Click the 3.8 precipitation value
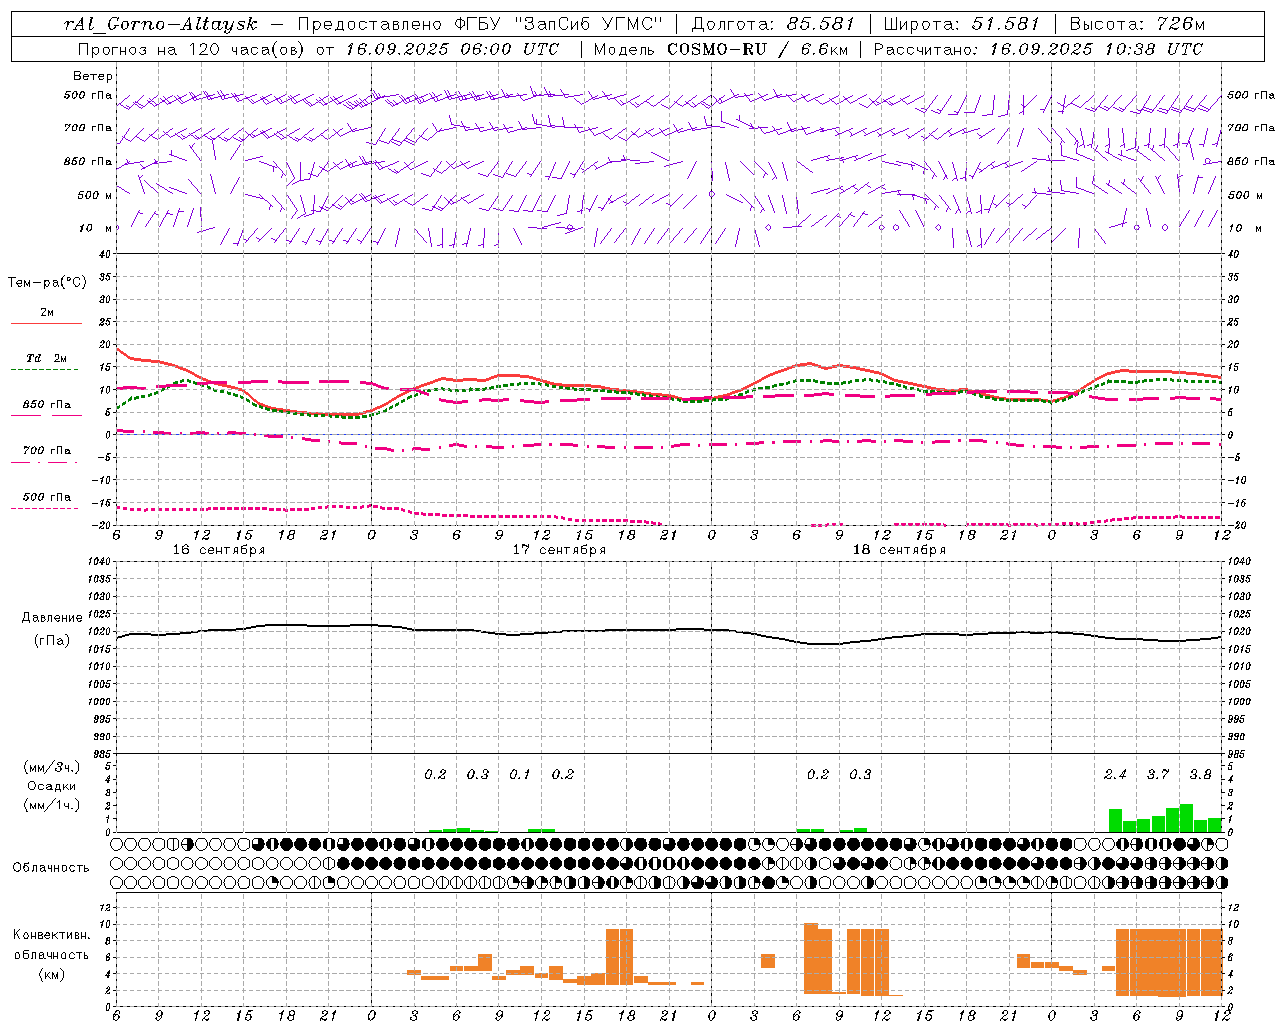 (1201, 774)
